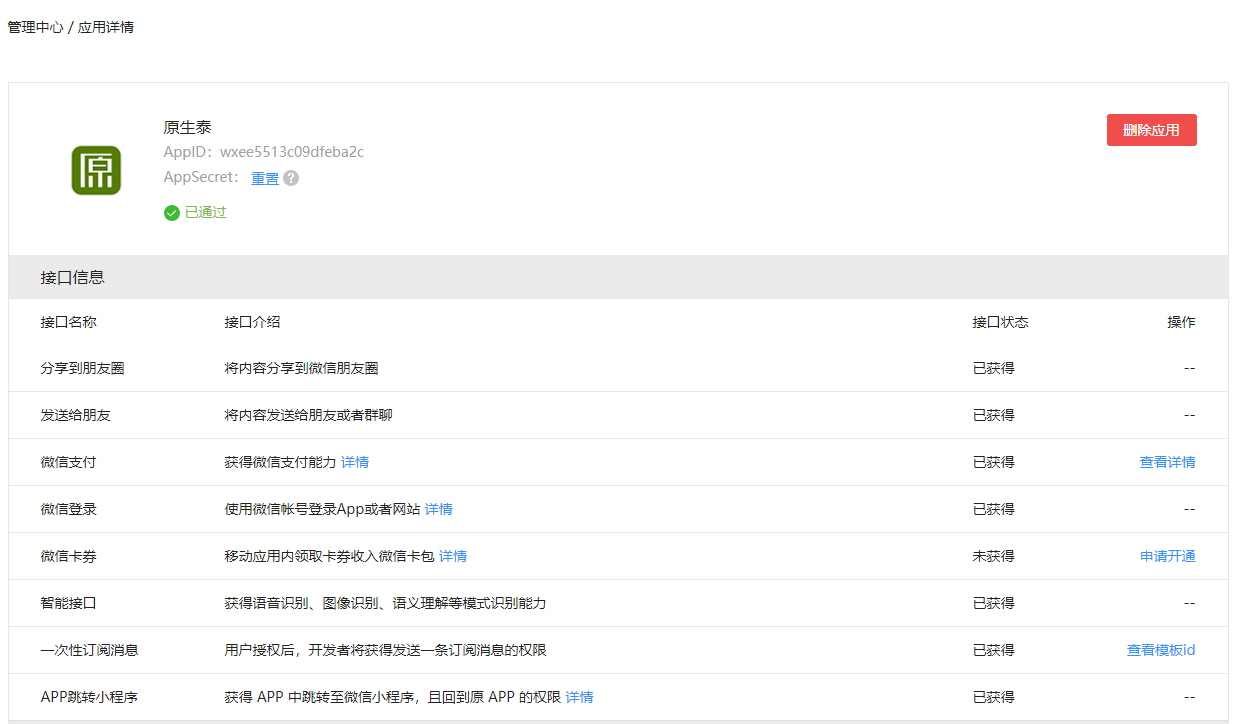
Task: Click description 将内容发送给朋友或者群聊
Action: pyautogui.click(x=308, y=415)
